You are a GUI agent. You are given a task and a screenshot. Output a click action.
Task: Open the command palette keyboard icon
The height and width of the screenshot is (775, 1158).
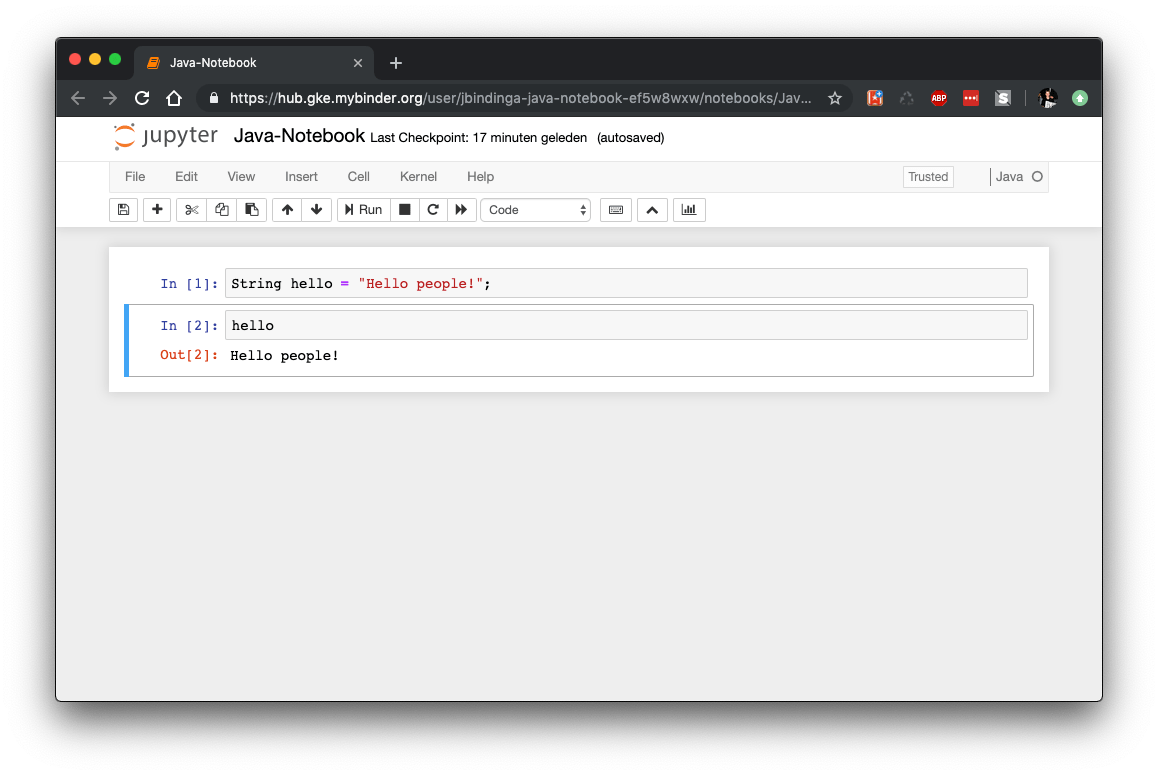tap(615, 209)
